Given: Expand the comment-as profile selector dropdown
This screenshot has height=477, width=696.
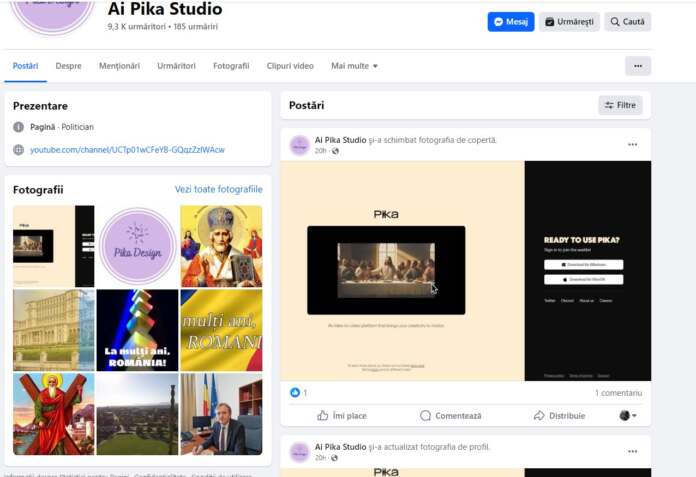Looking at the screenshot, I should 628,416.
